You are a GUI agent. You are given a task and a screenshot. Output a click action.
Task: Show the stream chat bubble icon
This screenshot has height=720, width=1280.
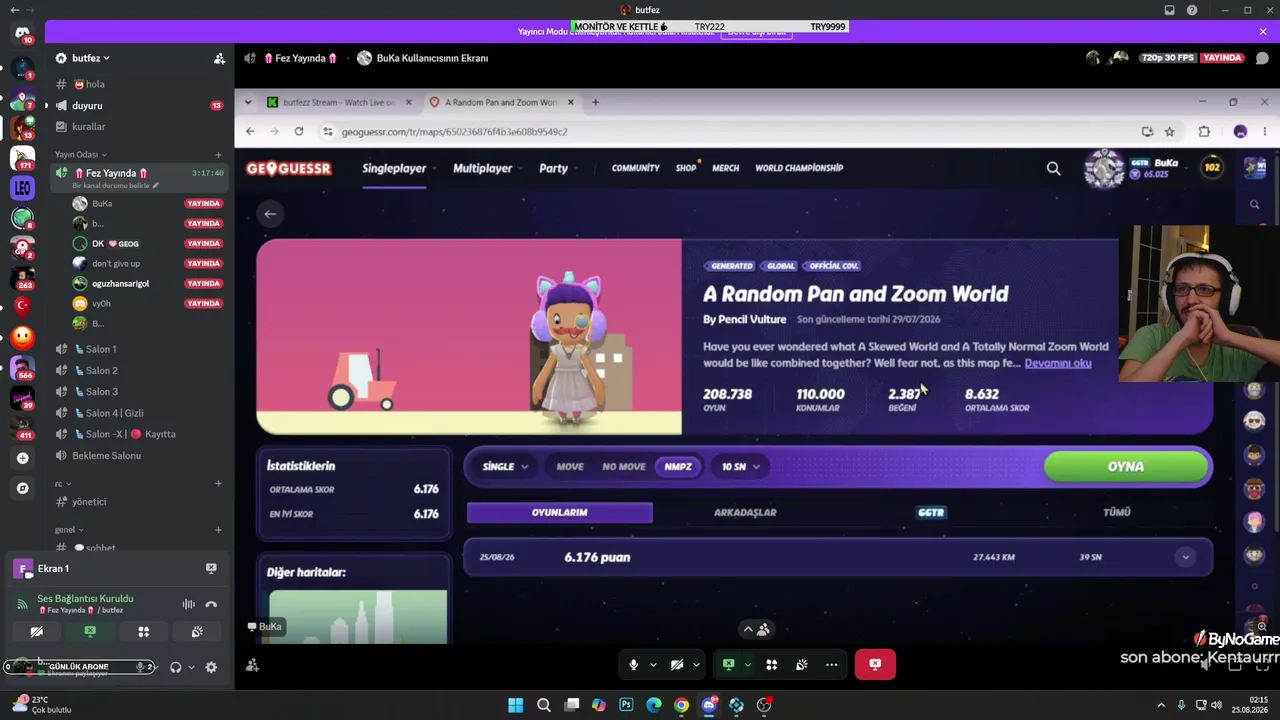(x=1262, y=58)
